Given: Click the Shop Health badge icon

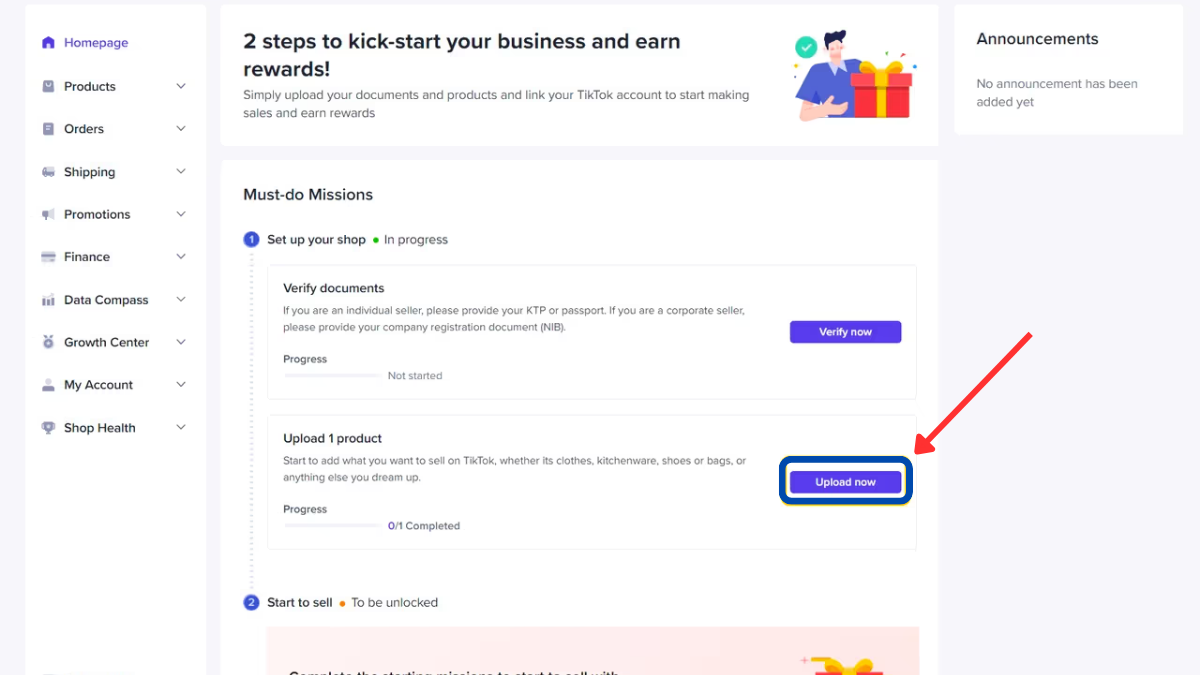Looking at the screenshot, I should (48, 427).
